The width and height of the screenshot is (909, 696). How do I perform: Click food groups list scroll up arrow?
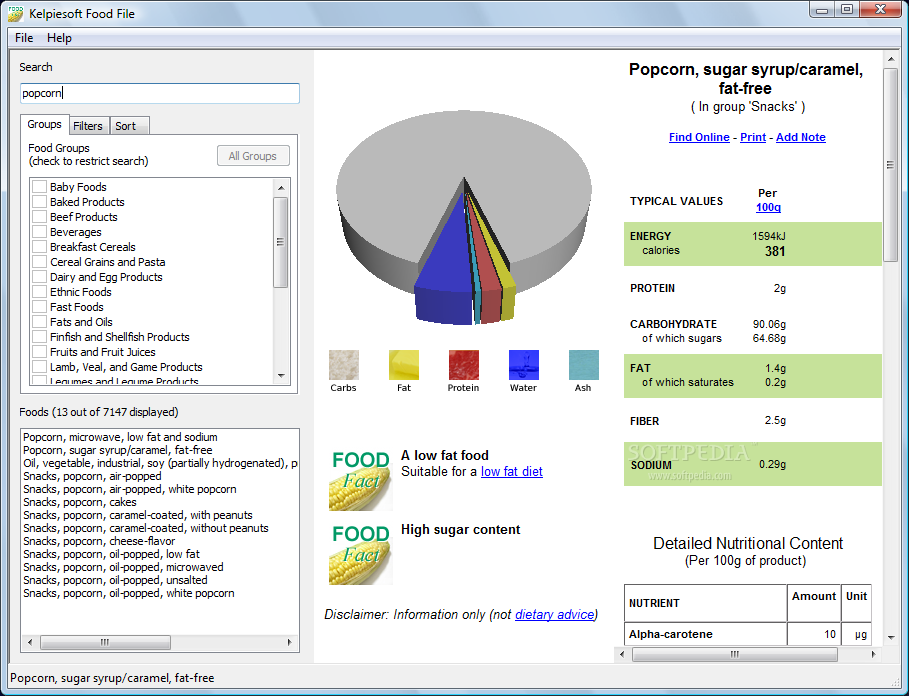pyautogui.click(x=281, y=188)
